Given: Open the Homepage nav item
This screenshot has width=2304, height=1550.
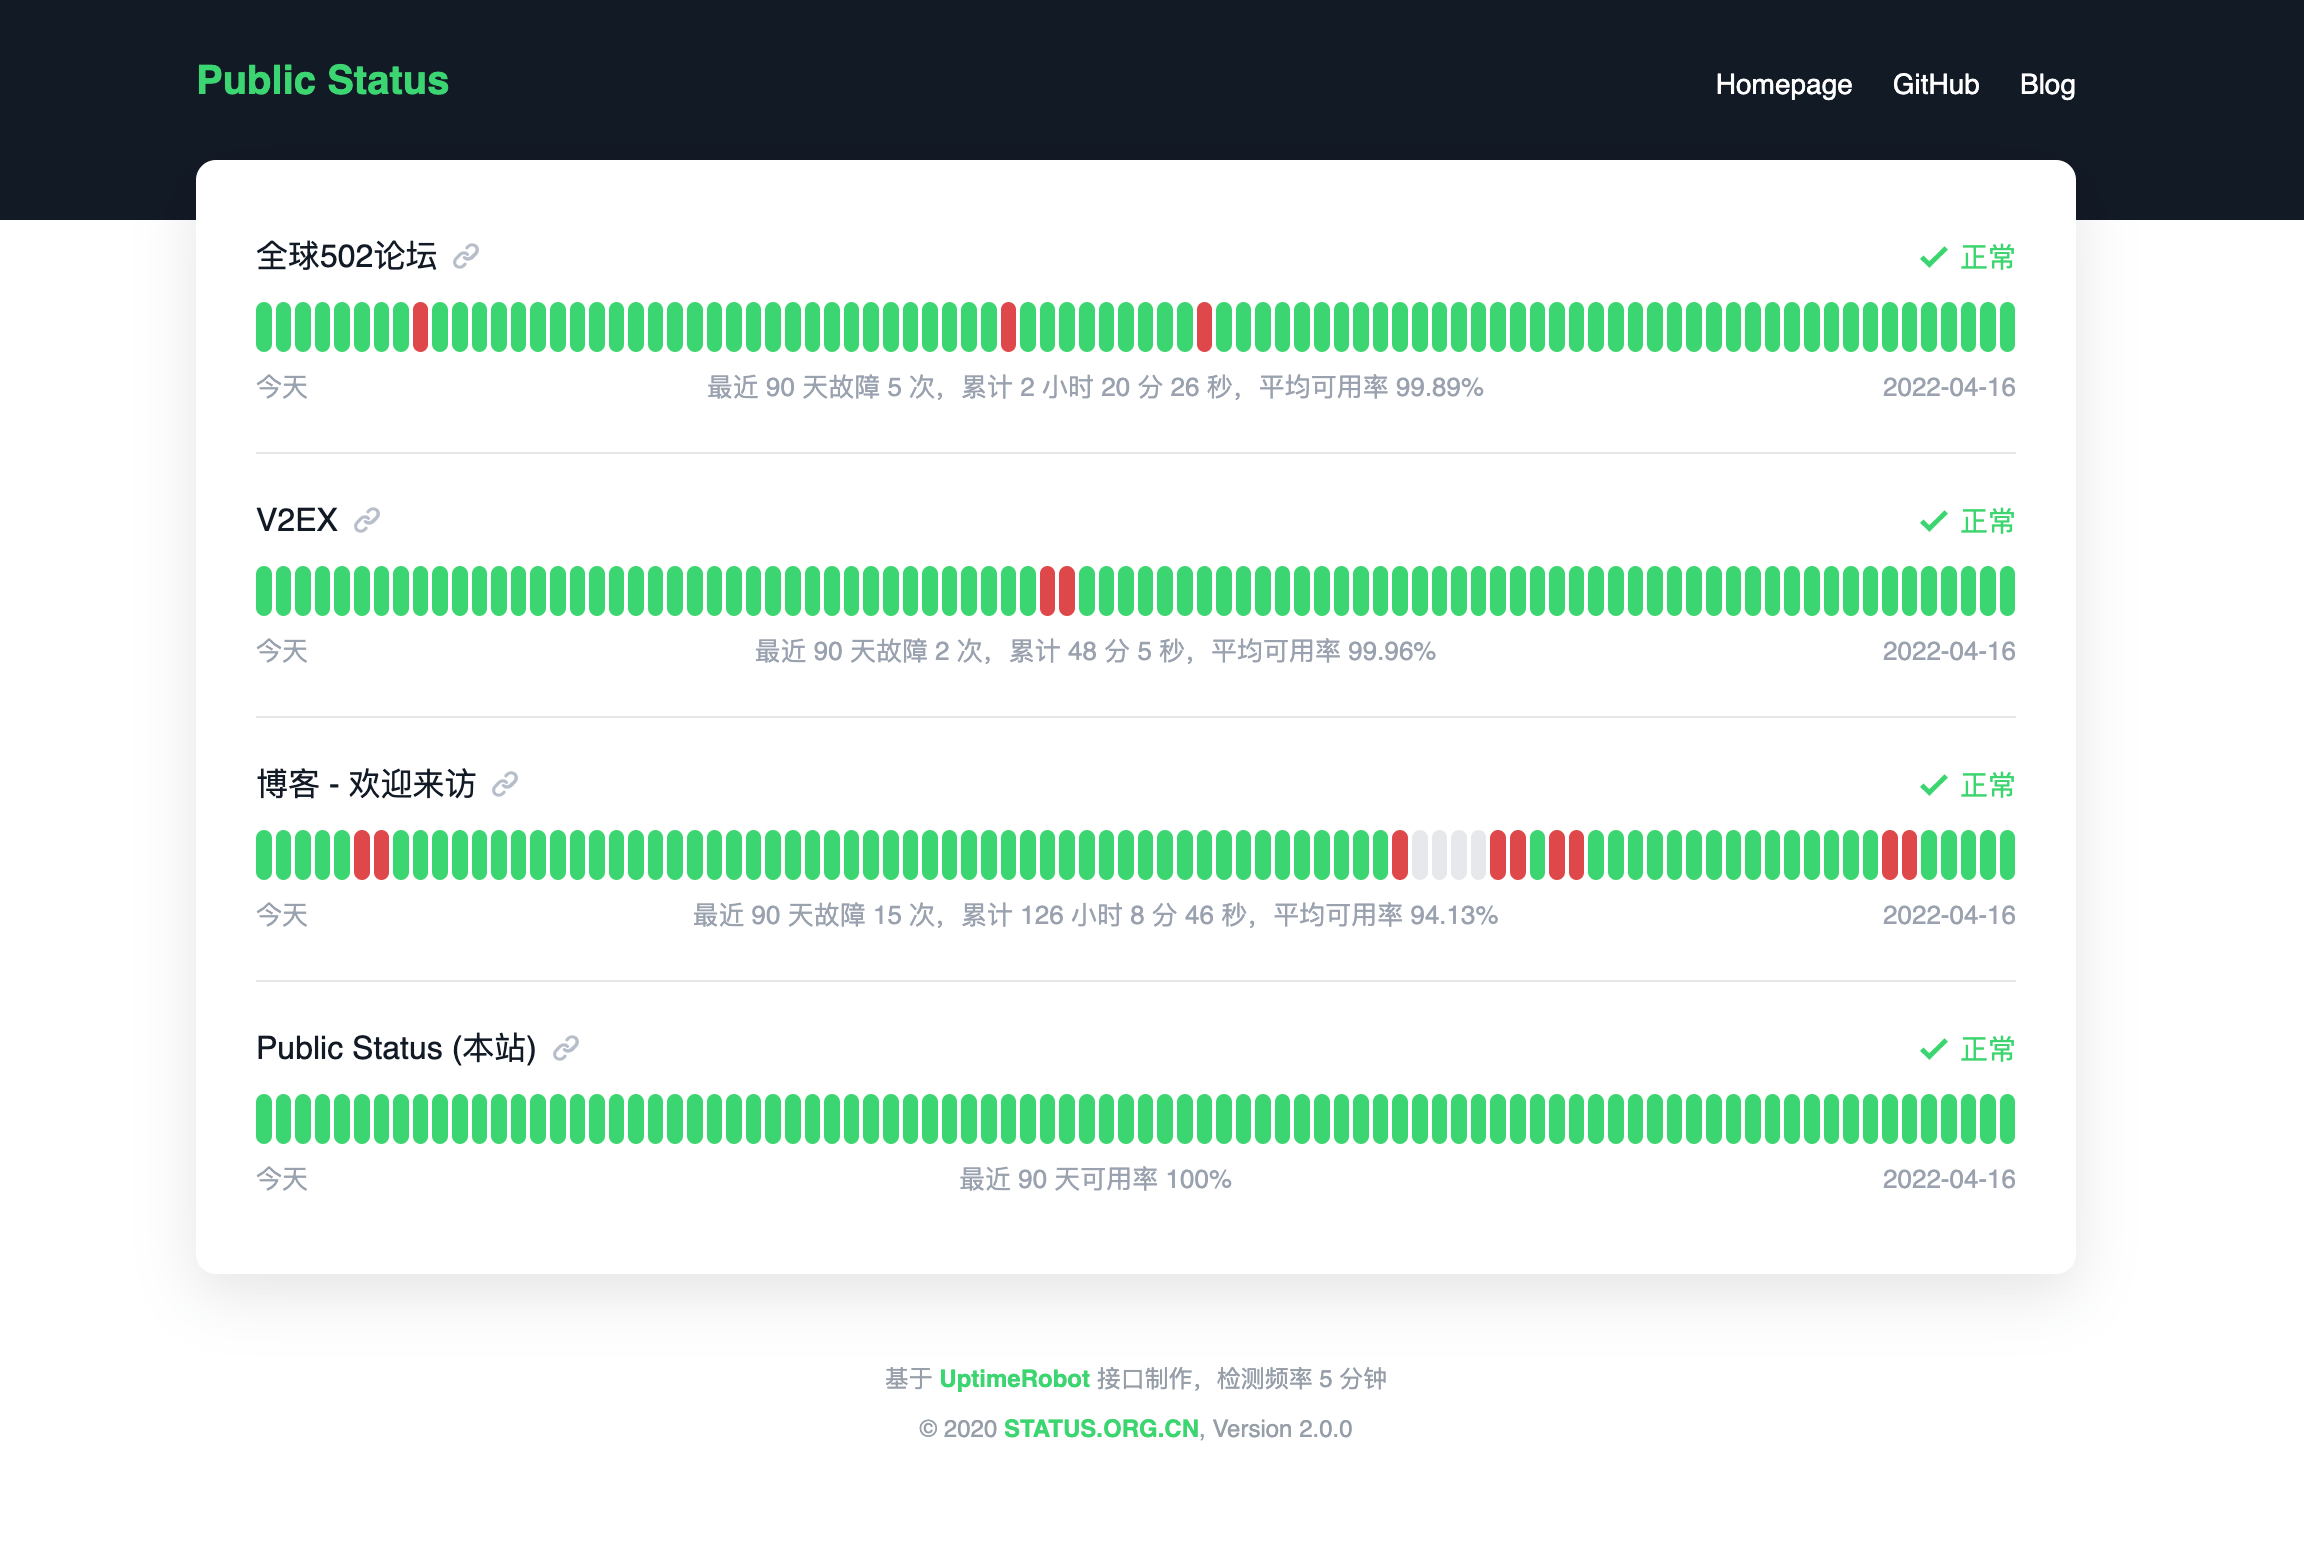Looking at the screenshot, I should coord(1783,85).
